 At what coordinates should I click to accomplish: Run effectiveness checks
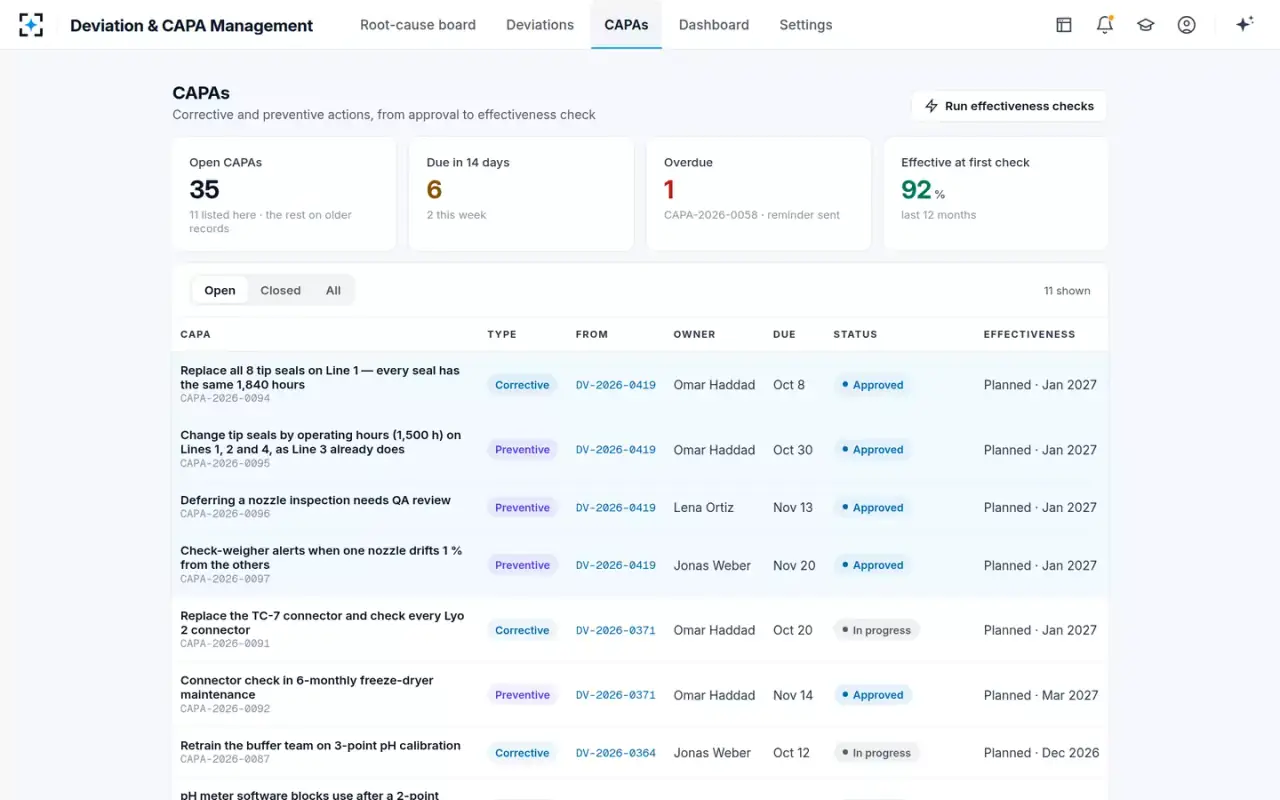1009,106
